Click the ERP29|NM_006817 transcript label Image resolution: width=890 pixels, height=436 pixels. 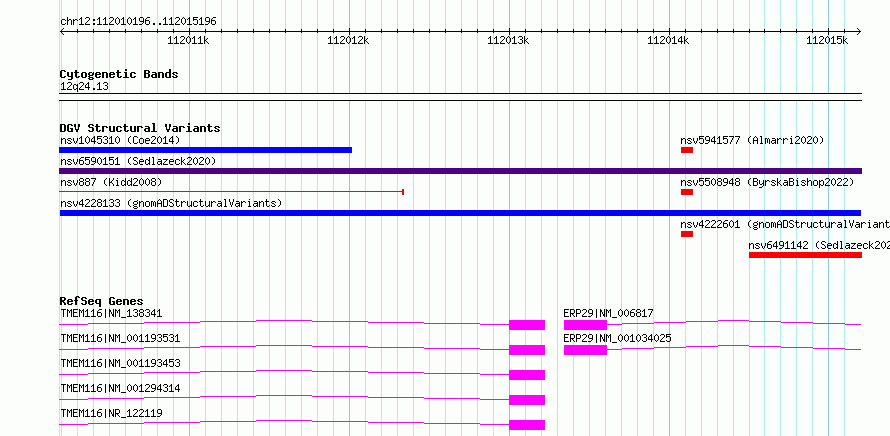pyautogui.click(x=608, y=313)
